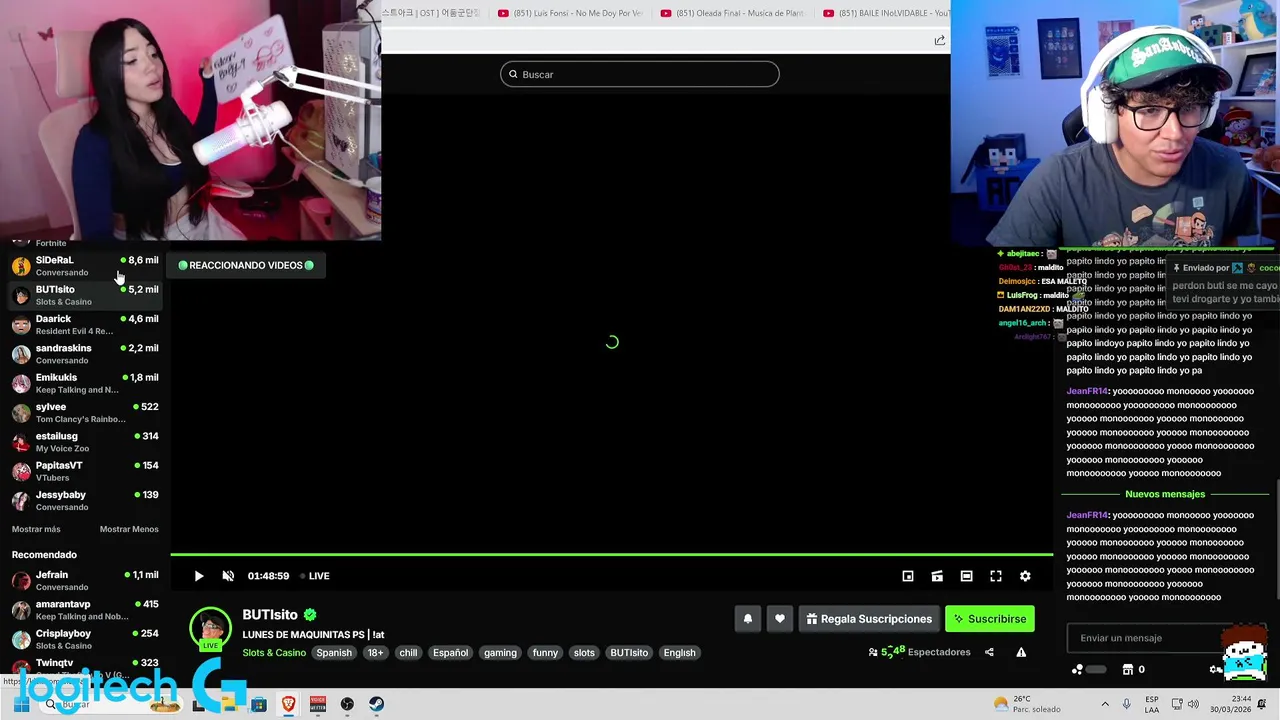Collapse the list with Mostrar Menos

pos(129,529)
